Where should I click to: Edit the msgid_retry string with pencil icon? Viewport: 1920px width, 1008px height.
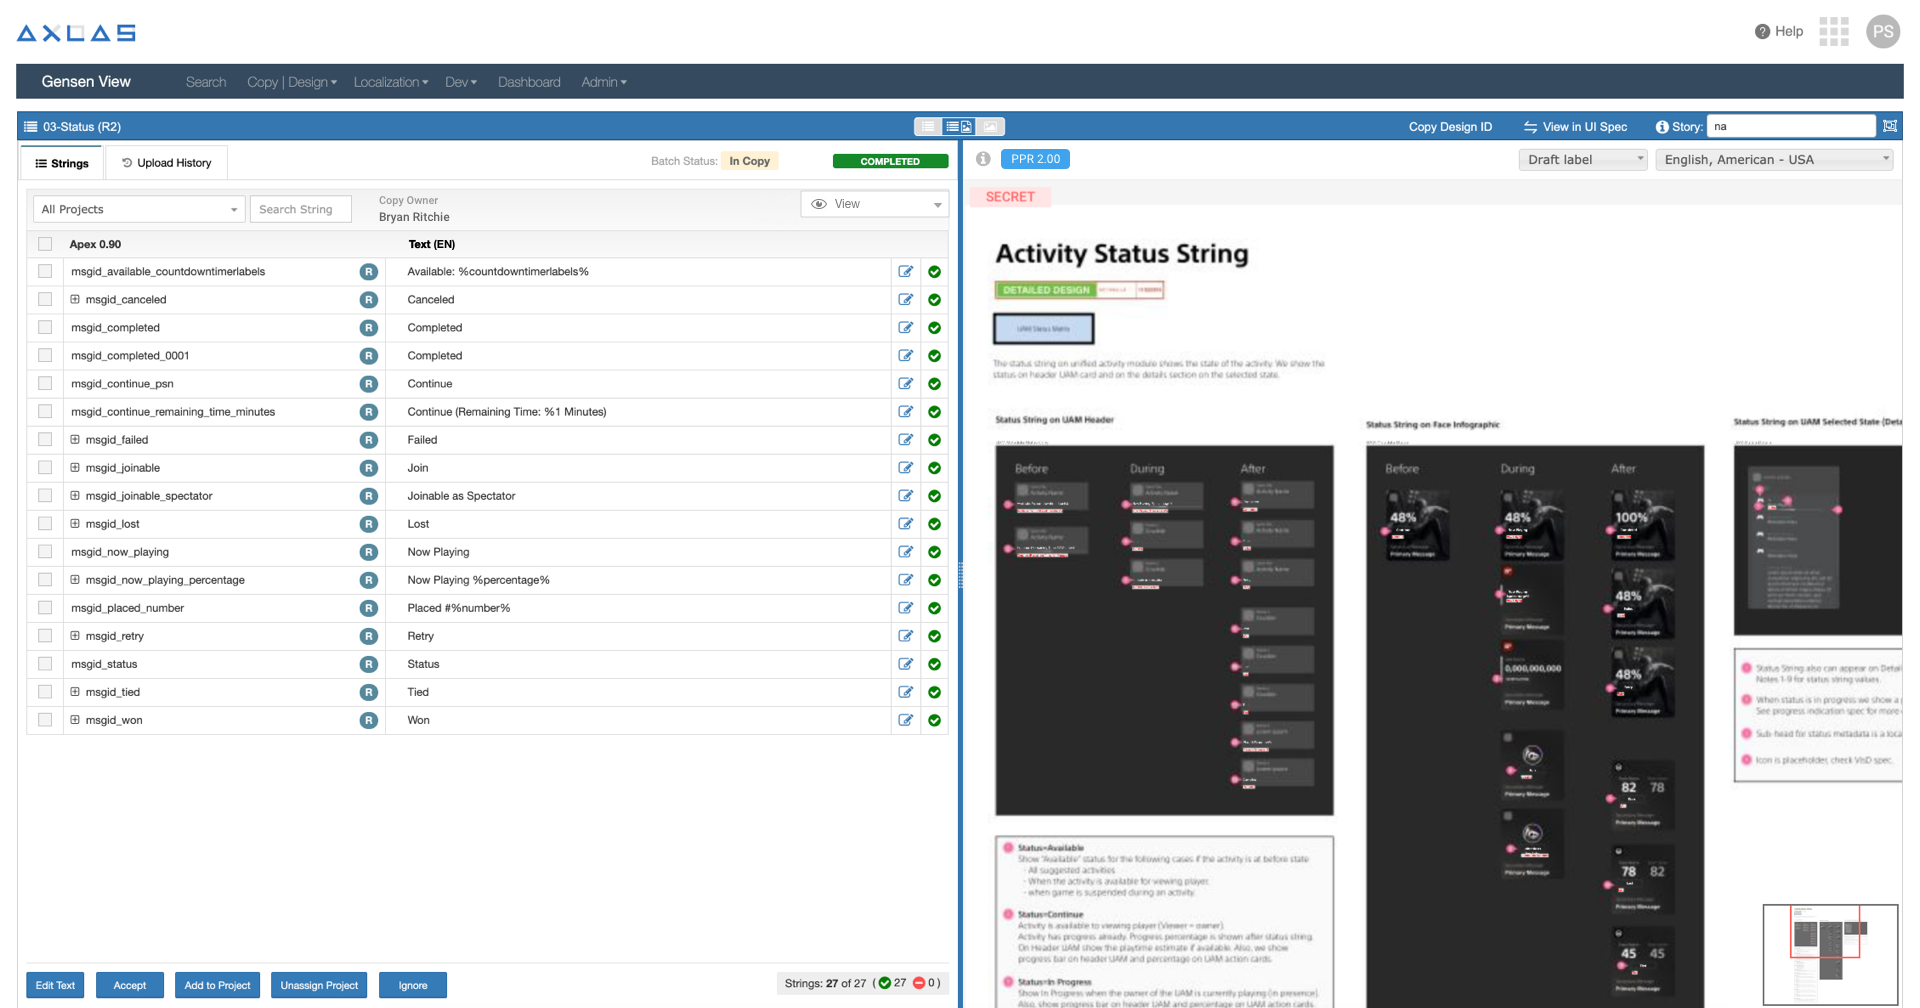pos(906,636)
